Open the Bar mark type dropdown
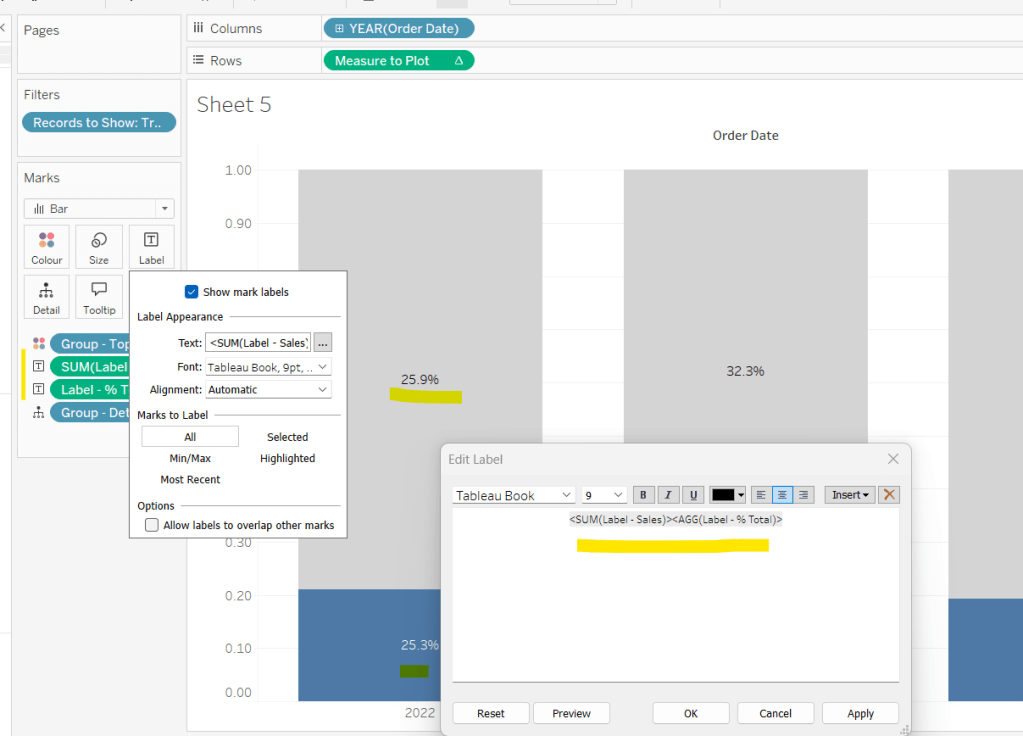Viewport: 1023px width, 736px height. point(99,209)
